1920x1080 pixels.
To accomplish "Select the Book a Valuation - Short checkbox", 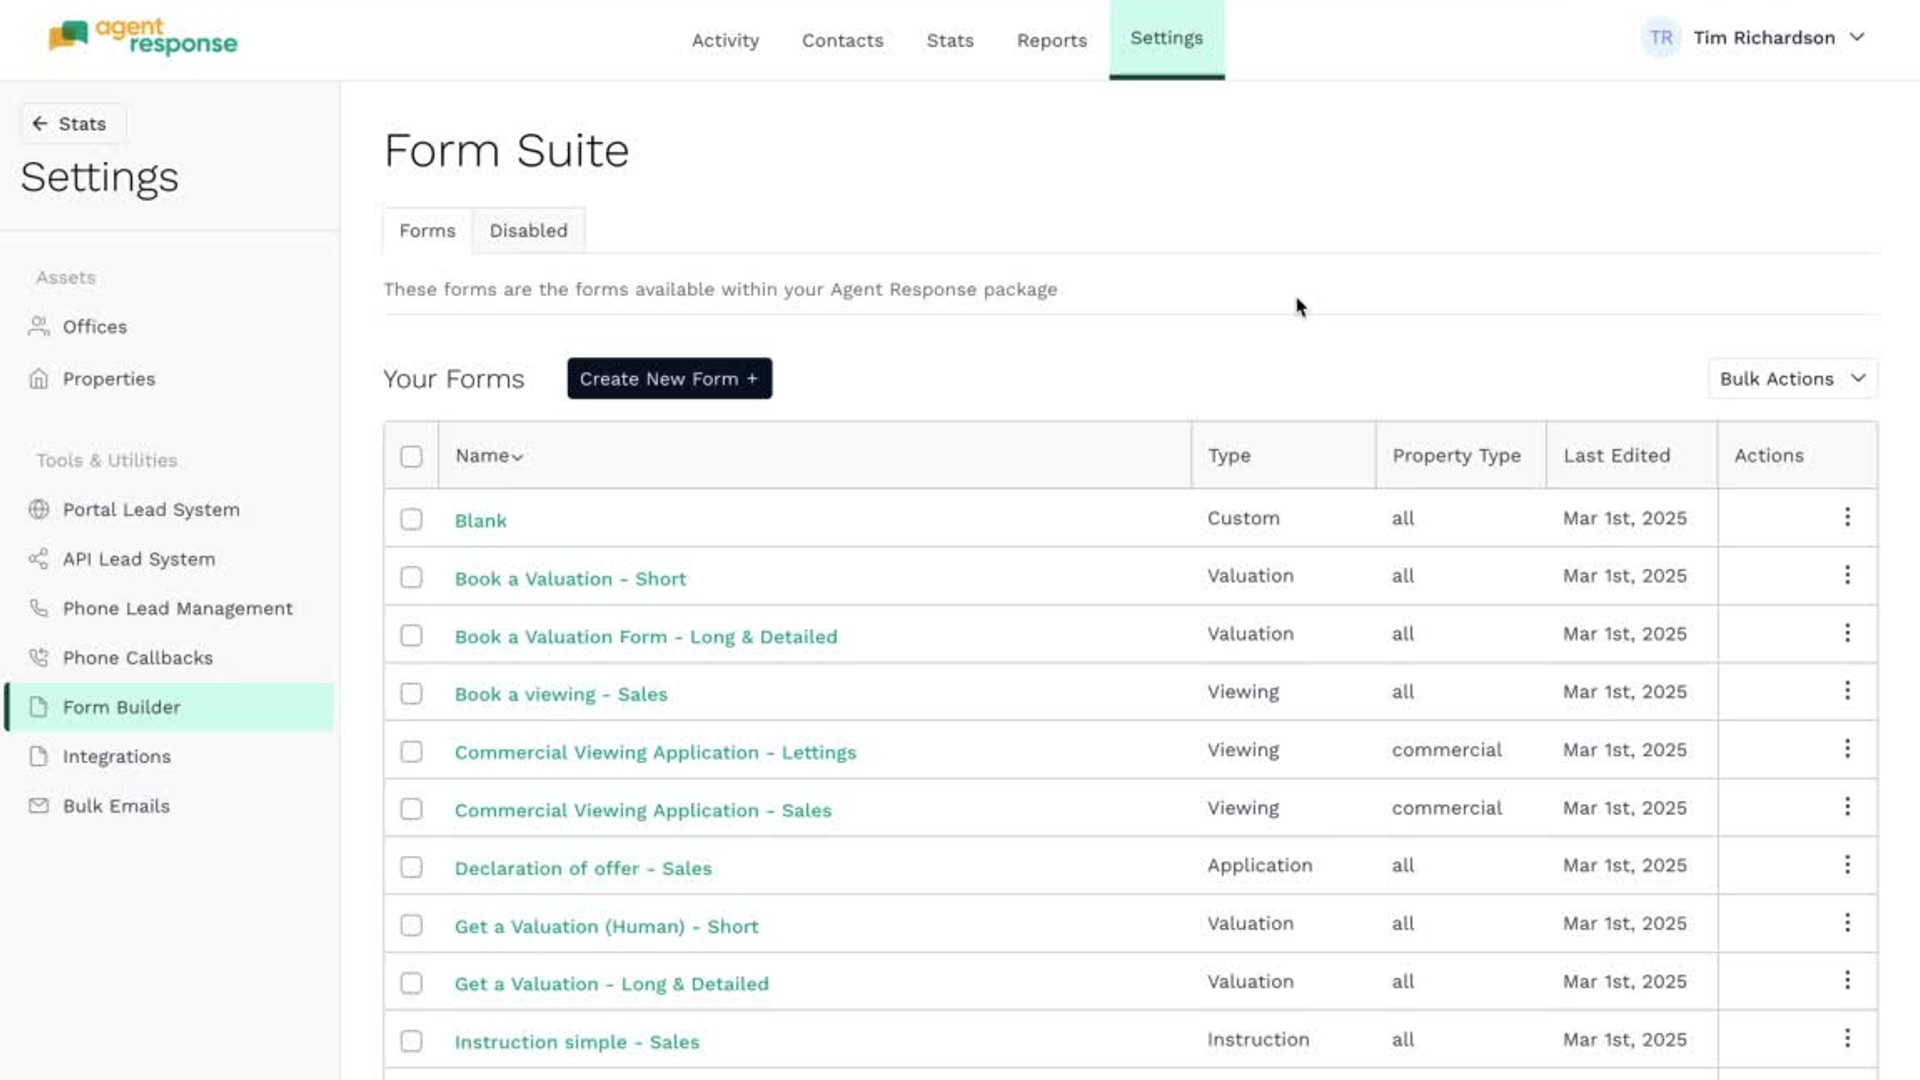I will point(411,578).
